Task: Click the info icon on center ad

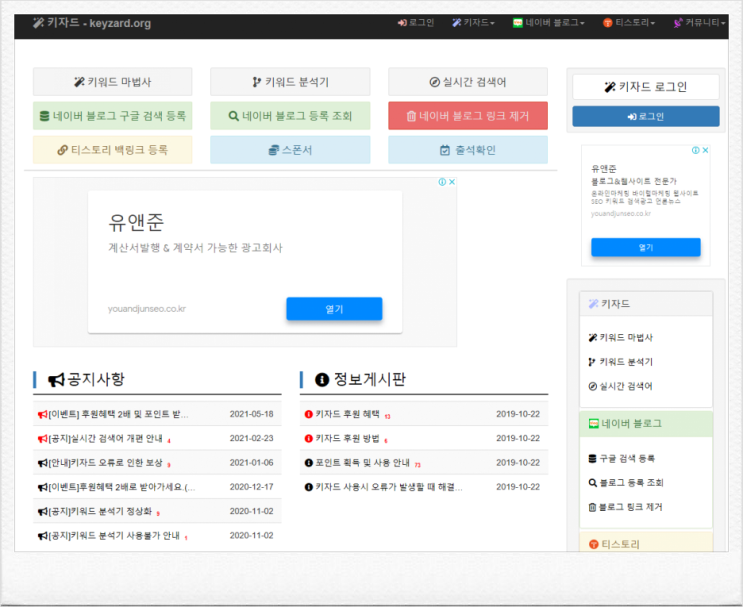Action: 442,182
